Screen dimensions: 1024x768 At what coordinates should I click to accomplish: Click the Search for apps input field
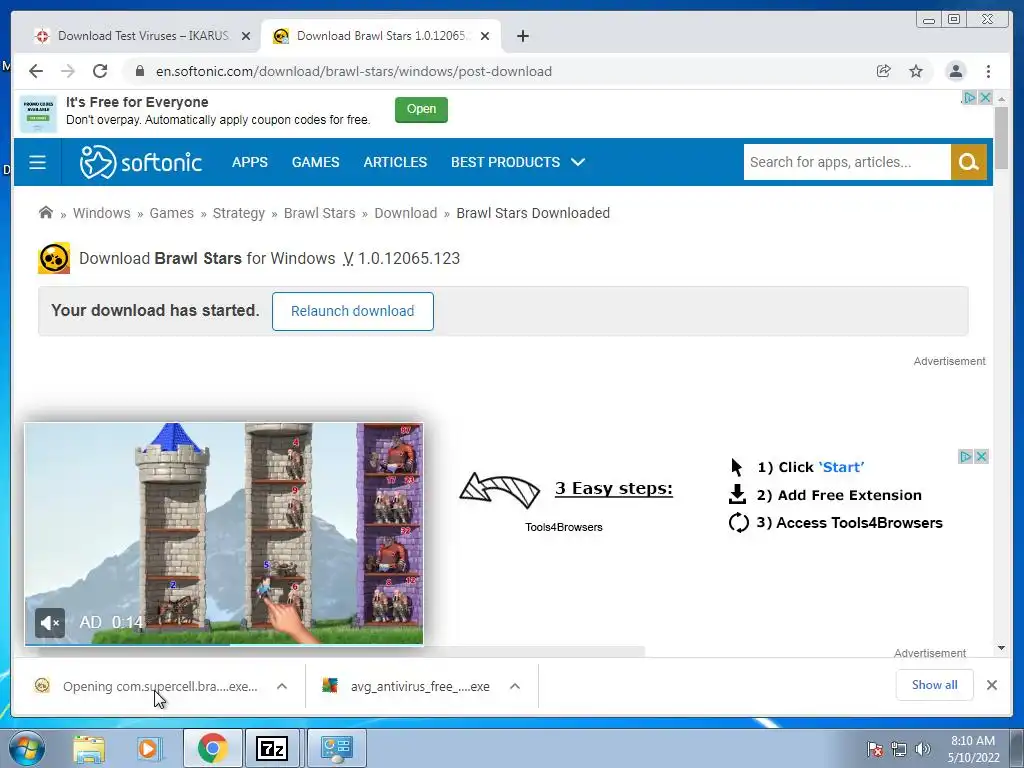[847, 162]
